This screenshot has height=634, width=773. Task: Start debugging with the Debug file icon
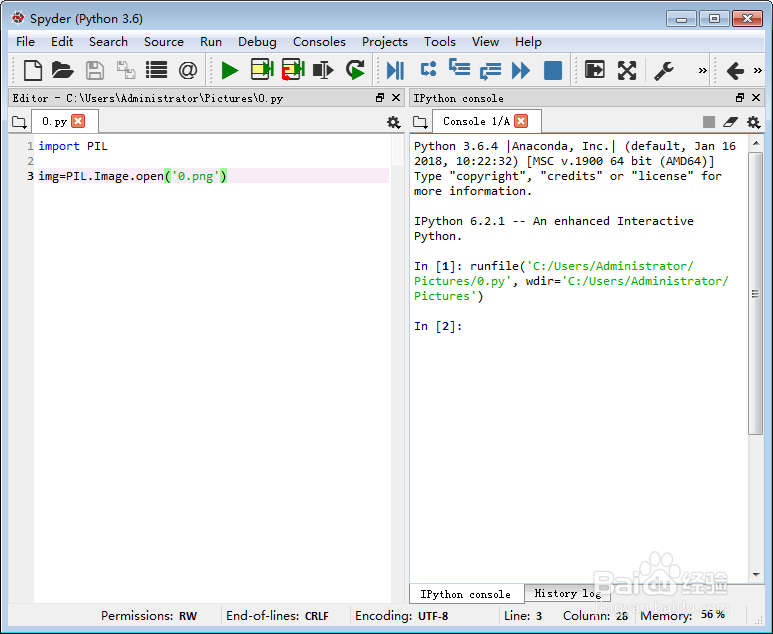[395, 70]
